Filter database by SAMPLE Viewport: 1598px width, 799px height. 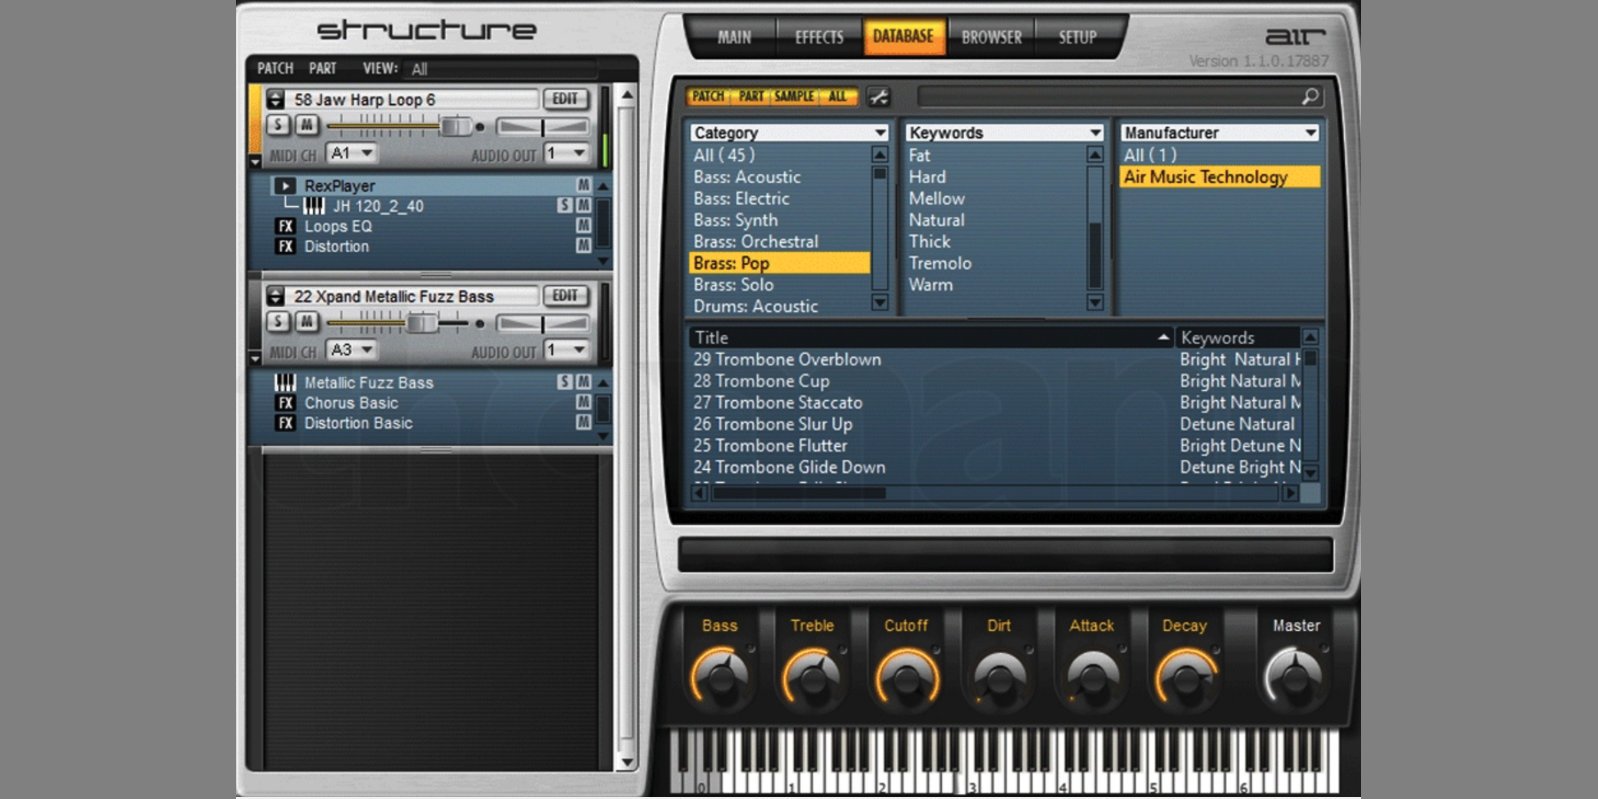(x=794, y=97)
